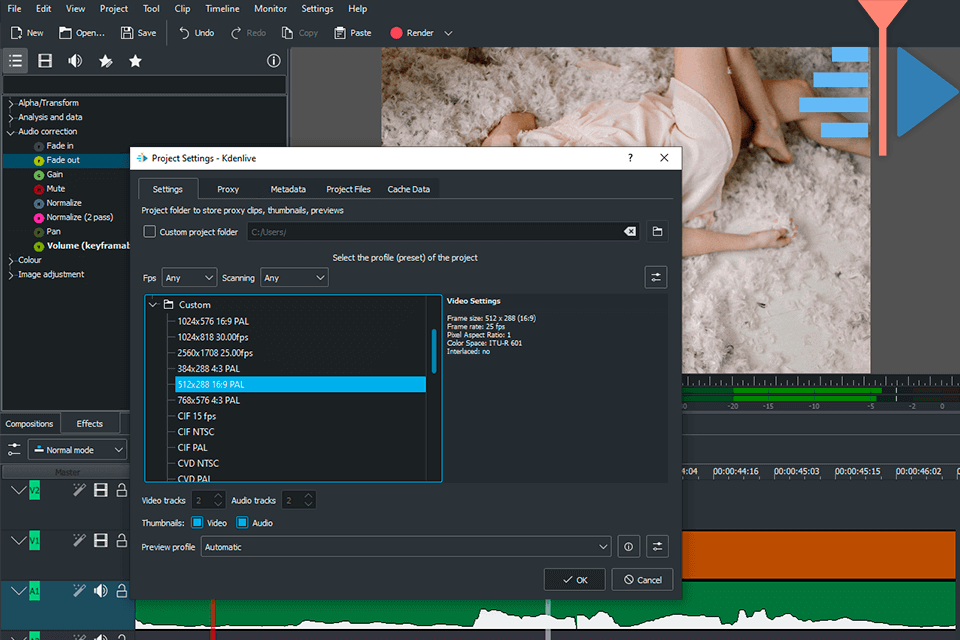Mute the A1 audio track
960x640 pixels.
coord(101,591)
